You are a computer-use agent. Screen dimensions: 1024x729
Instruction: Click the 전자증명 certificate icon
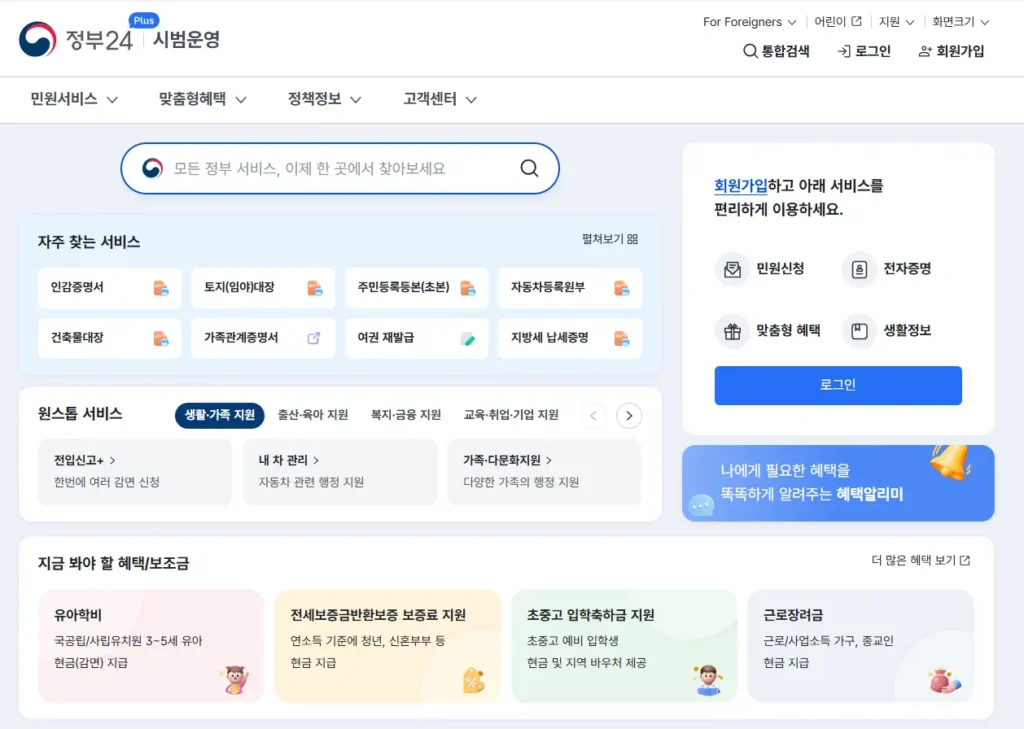pyautogui.click(x=858, y=268)
